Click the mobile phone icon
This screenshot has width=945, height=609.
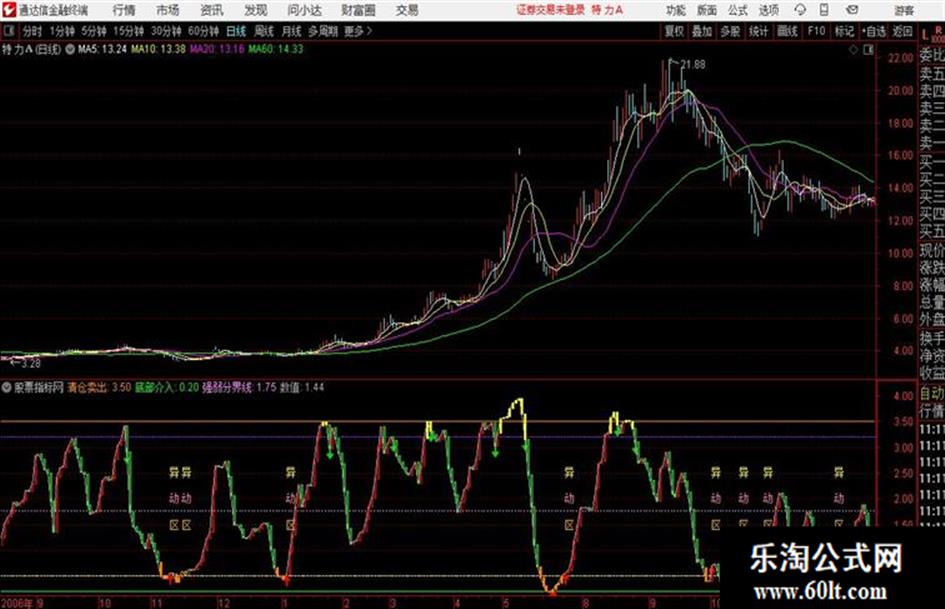tap(824, 10)
